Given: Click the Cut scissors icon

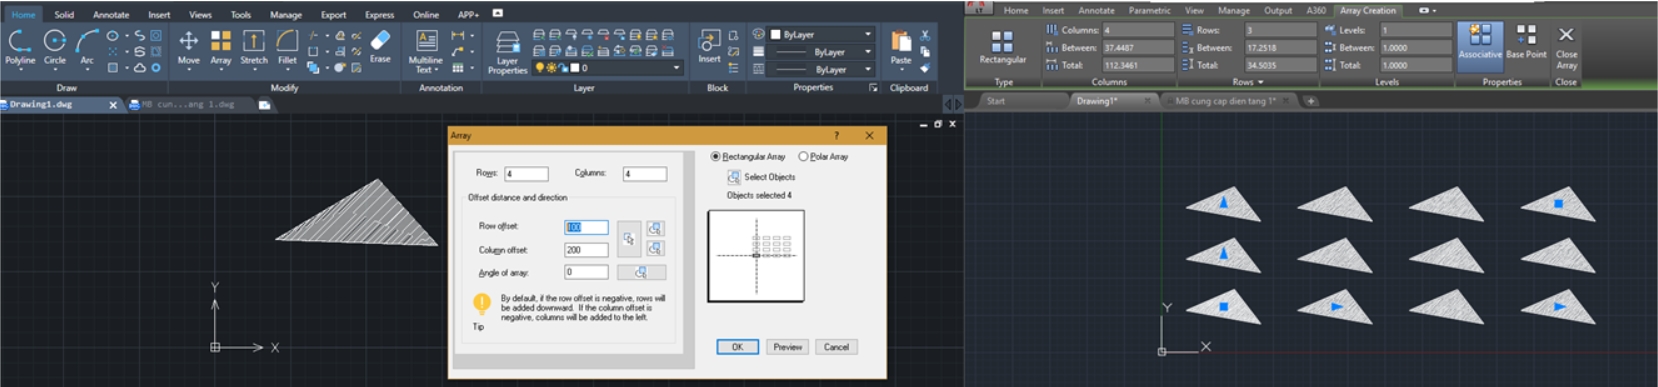Looking at the screenshot, I should coord(924,35).
